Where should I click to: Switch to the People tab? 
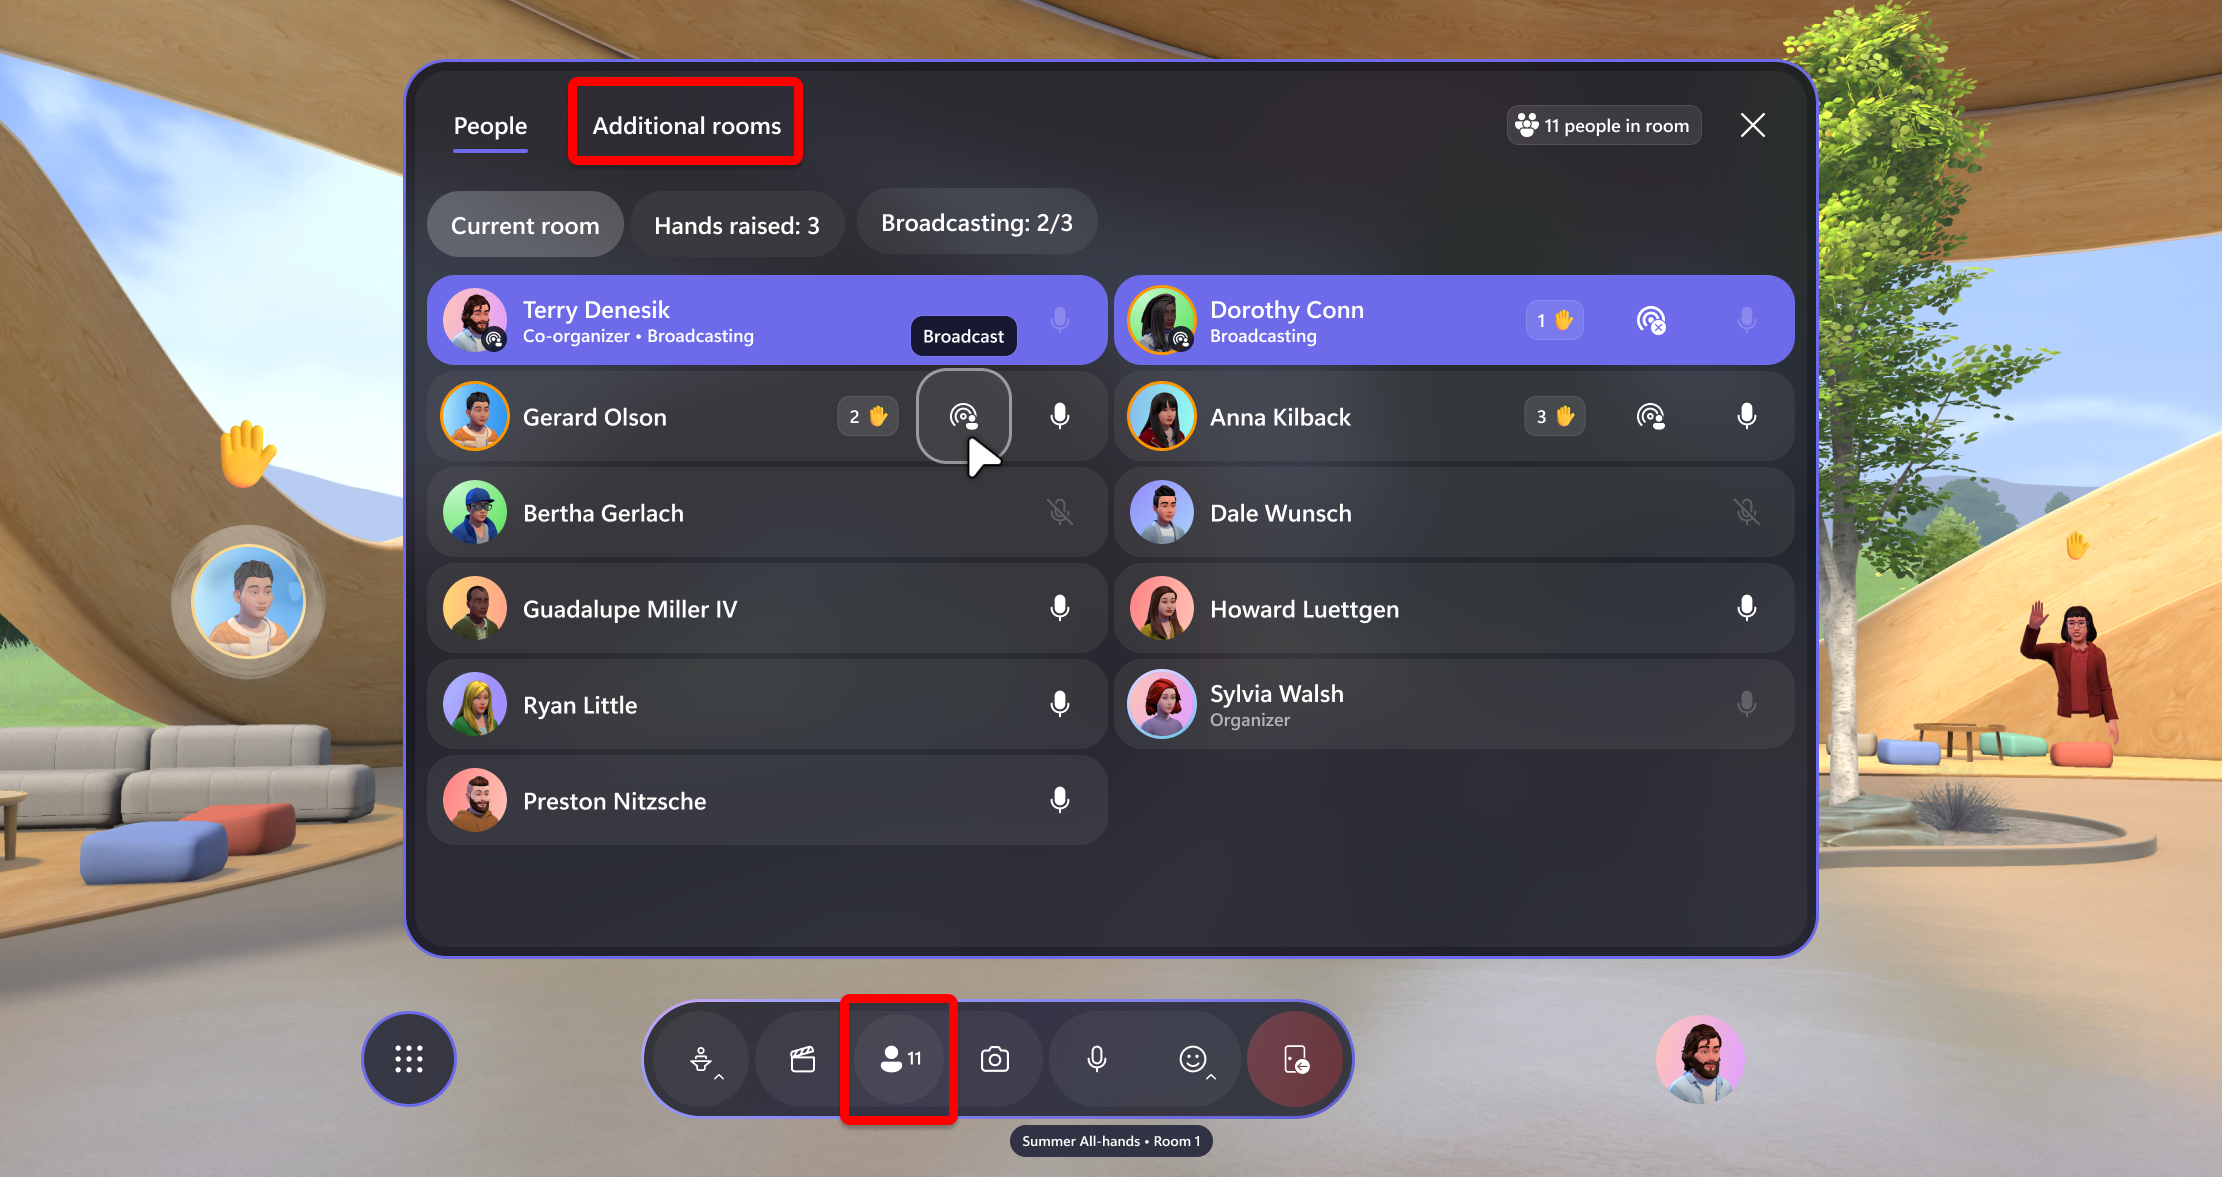pyautogui.click(x=491, y=125)
